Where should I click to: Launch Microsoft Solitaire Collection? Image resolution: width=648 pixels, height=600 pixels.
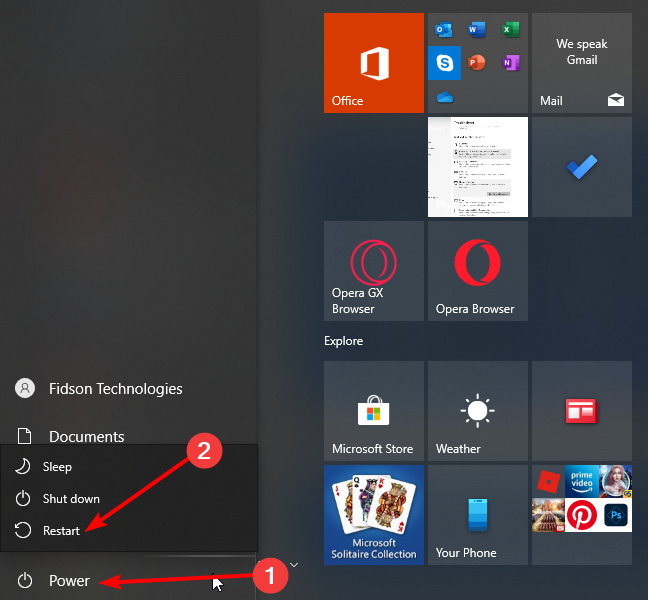(x=374, y=515)
